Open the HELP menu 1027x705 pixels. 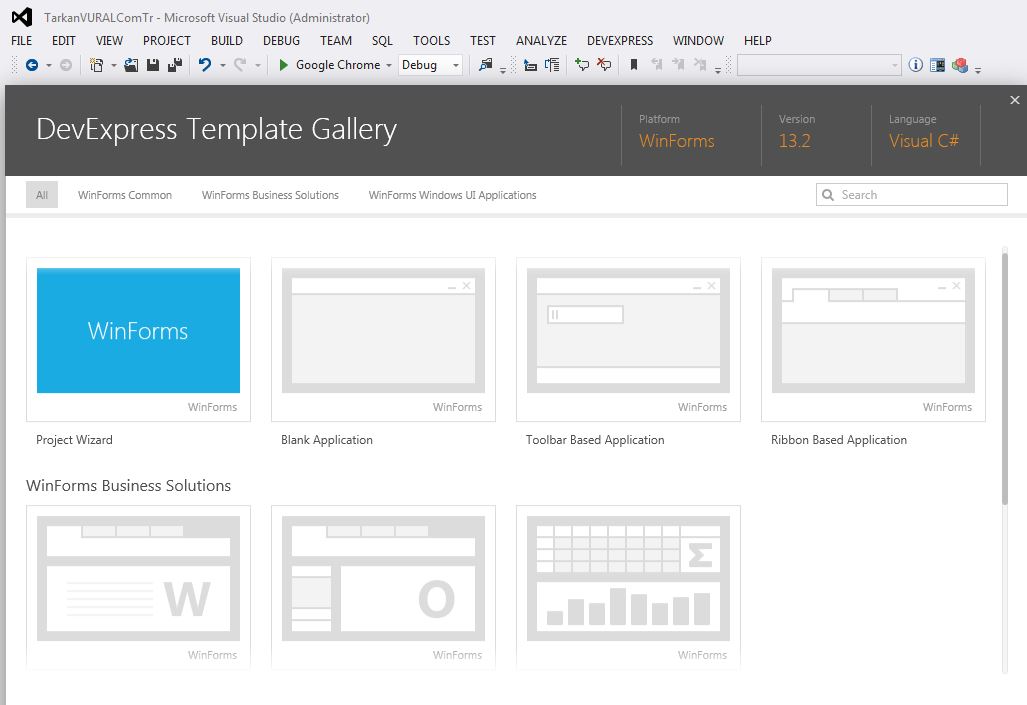pyautogui.click(x=758, y=41)
